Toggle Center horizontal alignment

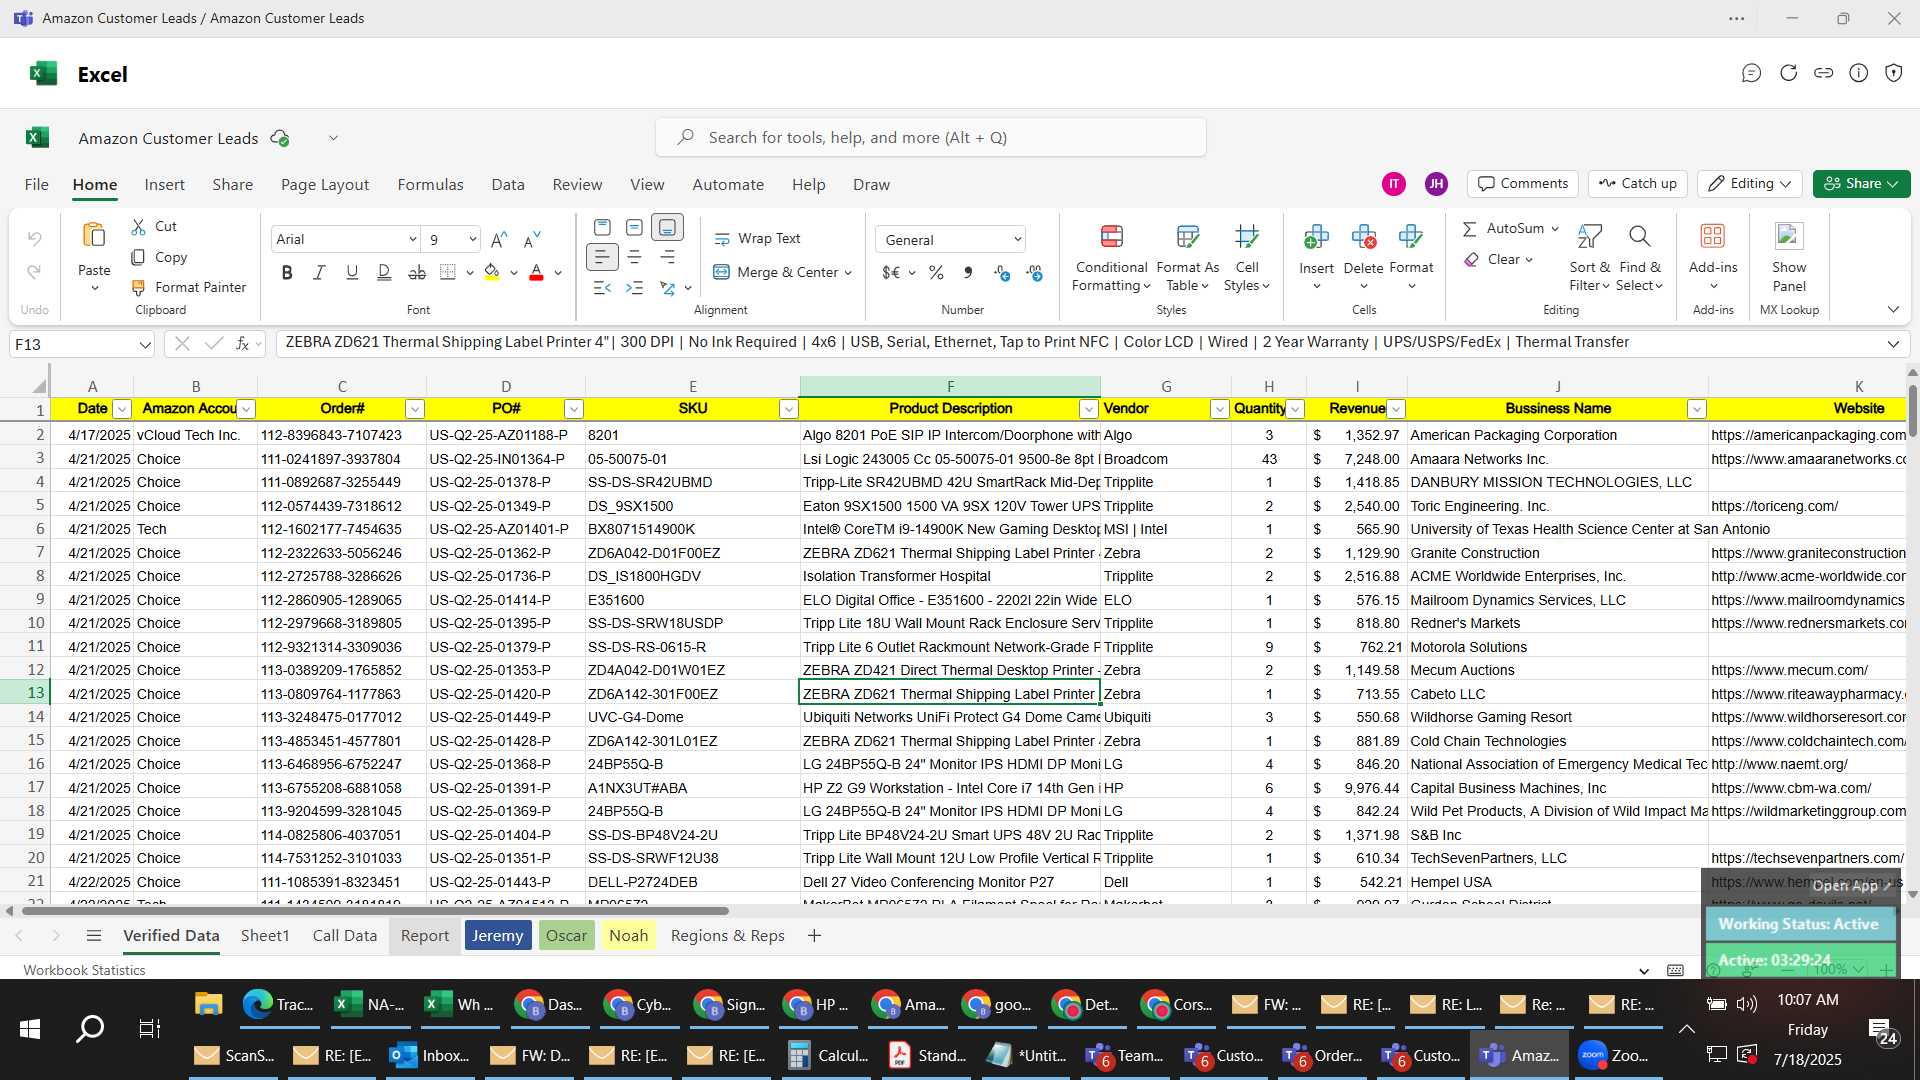634,258
